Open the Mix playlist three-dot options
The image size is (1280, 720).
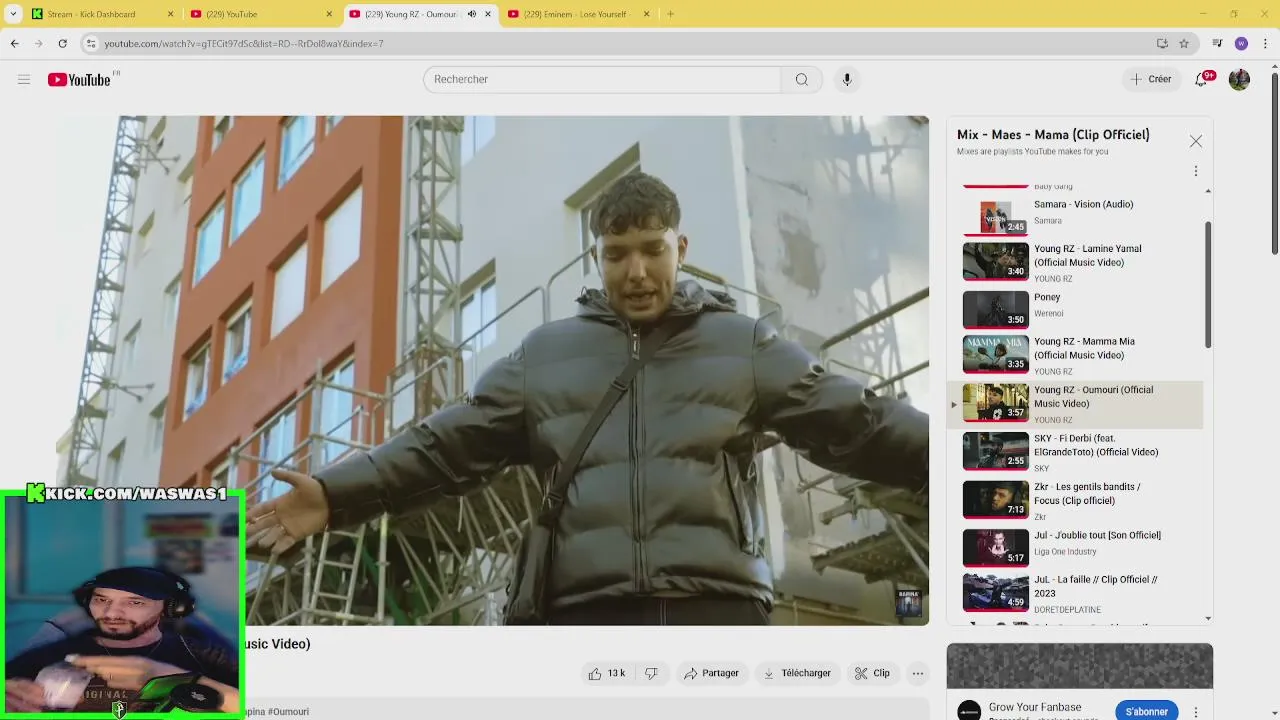pyautogui.click(x=1196, y=171)
